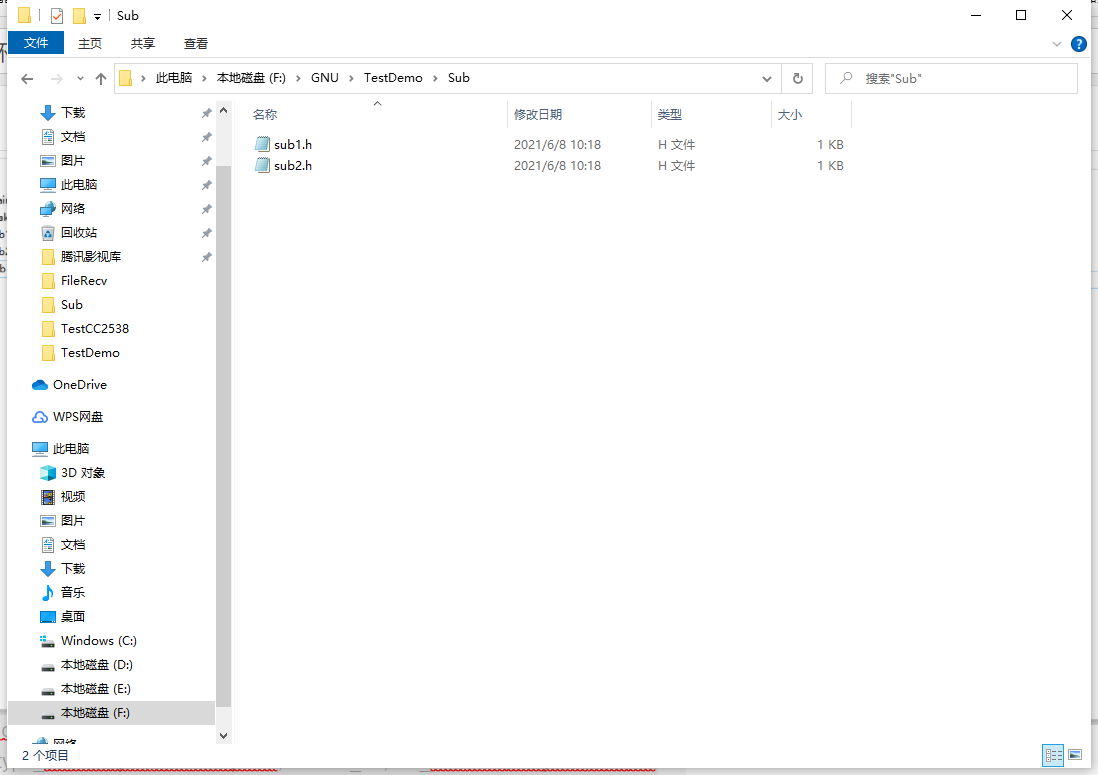
Task: Switch to the 查看 (View) ribbon tab
Action: (x=195, y=43)
